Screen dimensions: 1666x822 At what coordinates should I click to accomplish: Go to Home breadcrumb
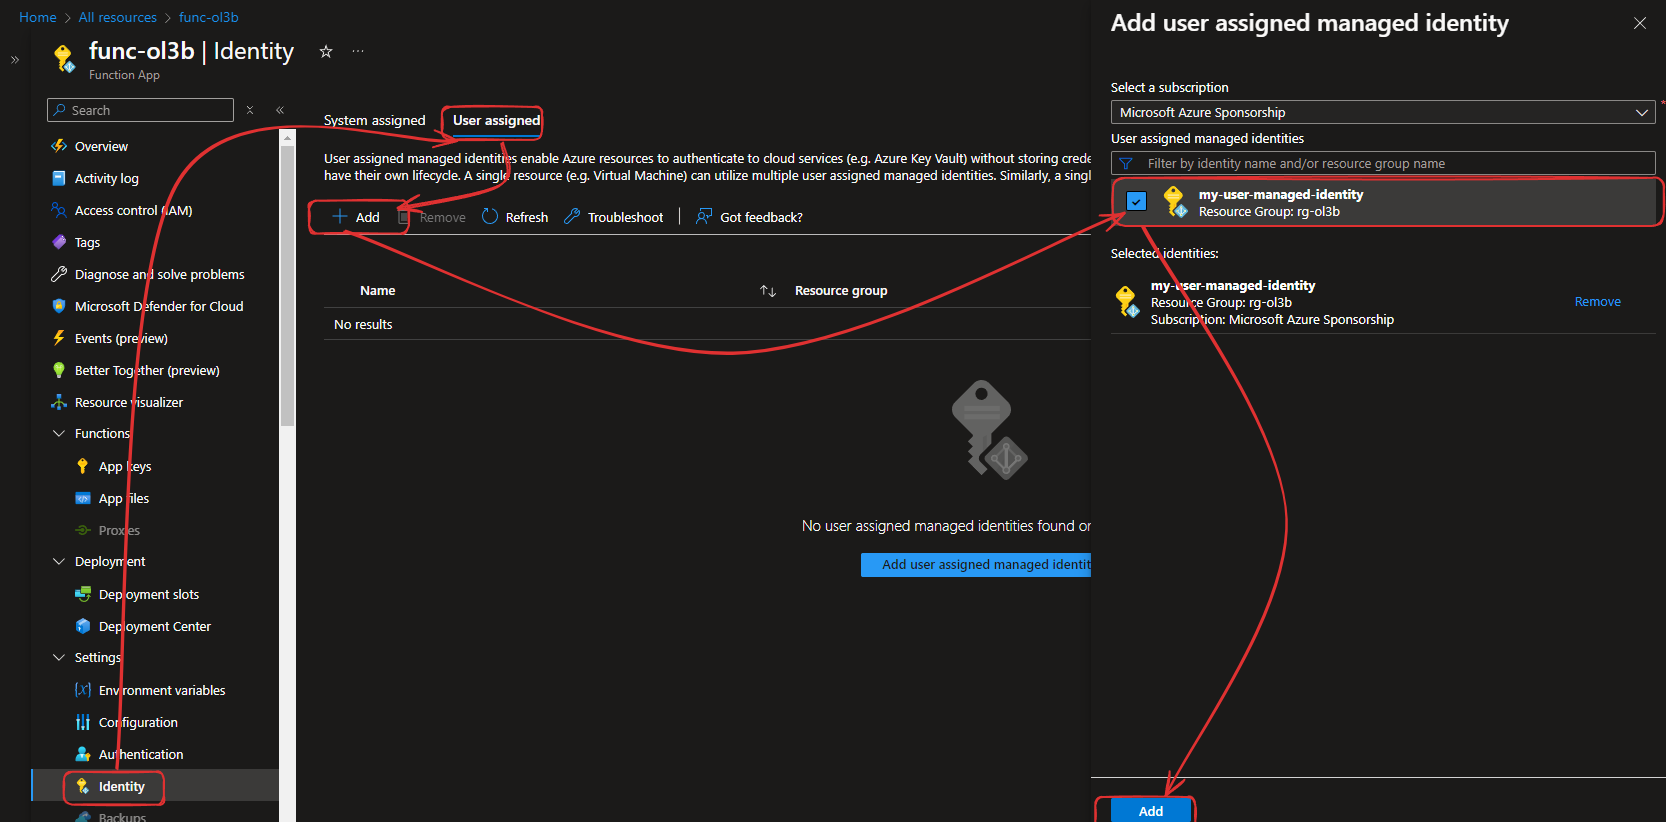click(x=38, y=17)
